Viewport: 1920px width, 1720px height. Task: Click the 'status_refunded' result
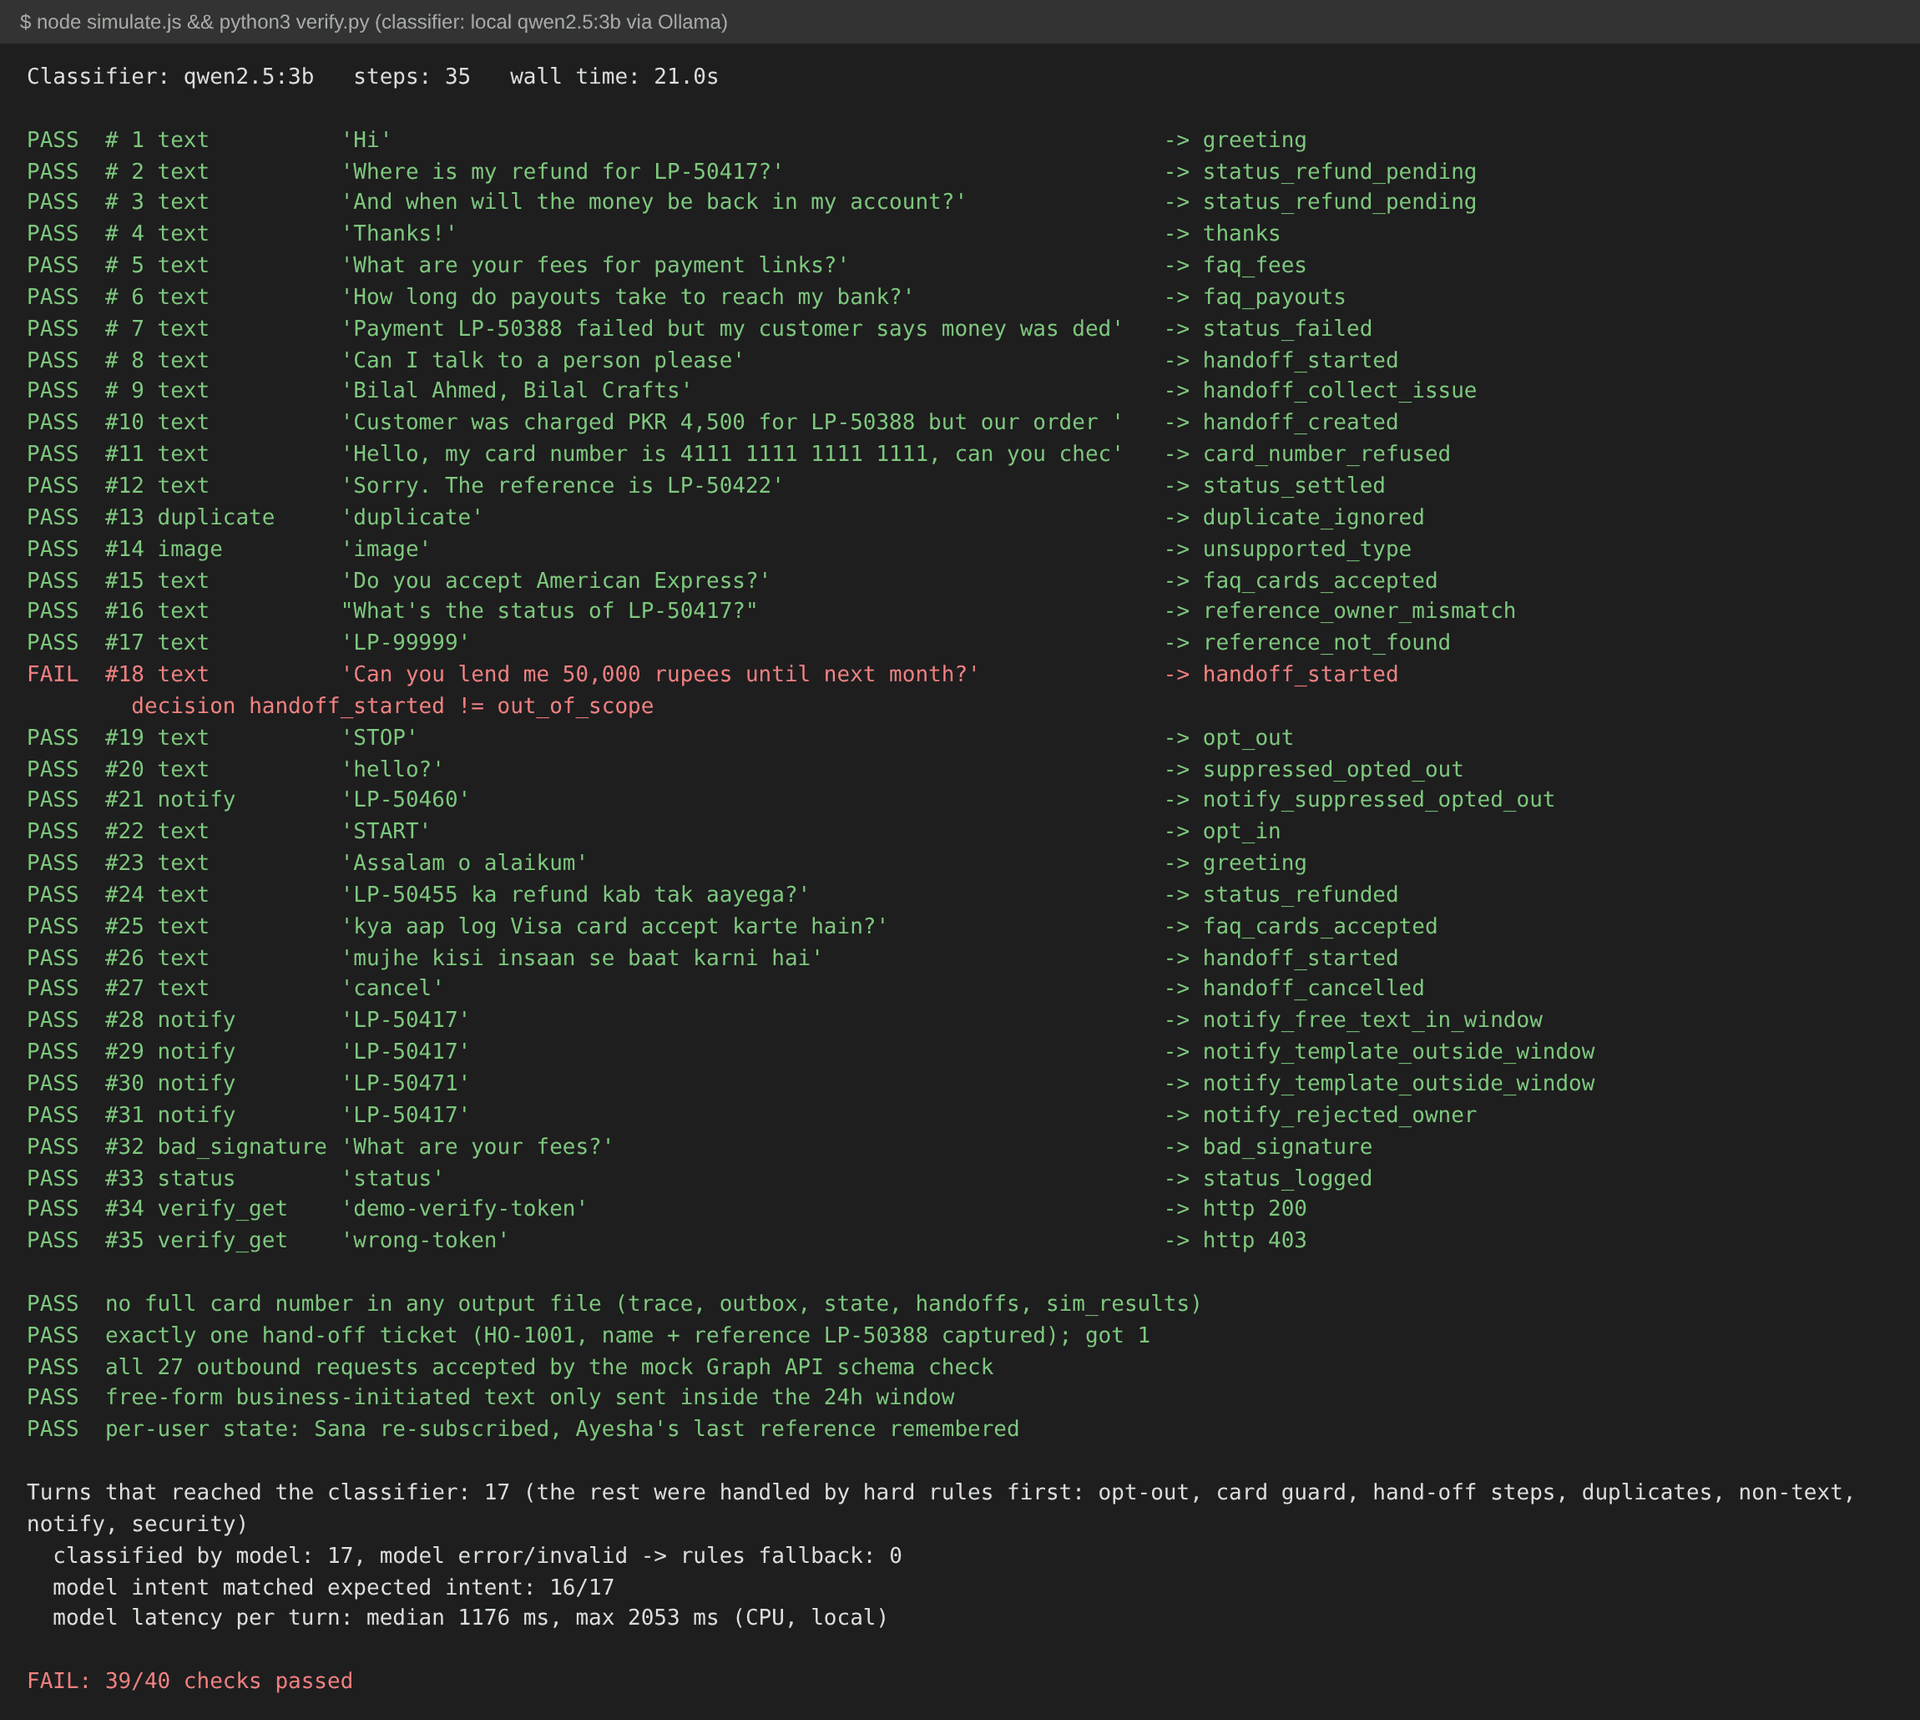coord(1300,895)
